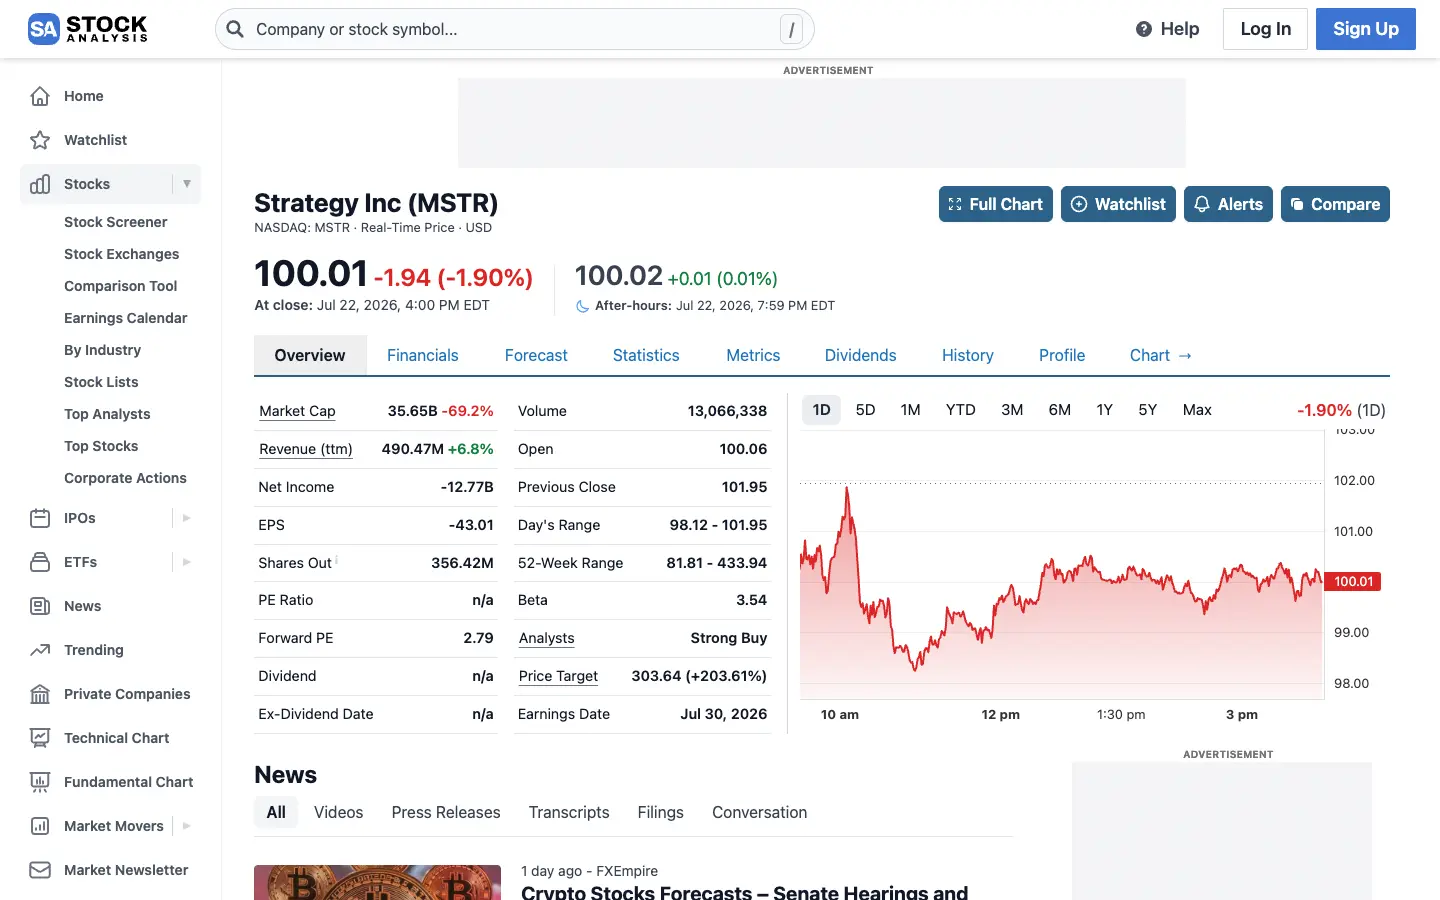1440x900 pixels.
Task: Filter news by Videos
Action: click(x=338, y=812)
